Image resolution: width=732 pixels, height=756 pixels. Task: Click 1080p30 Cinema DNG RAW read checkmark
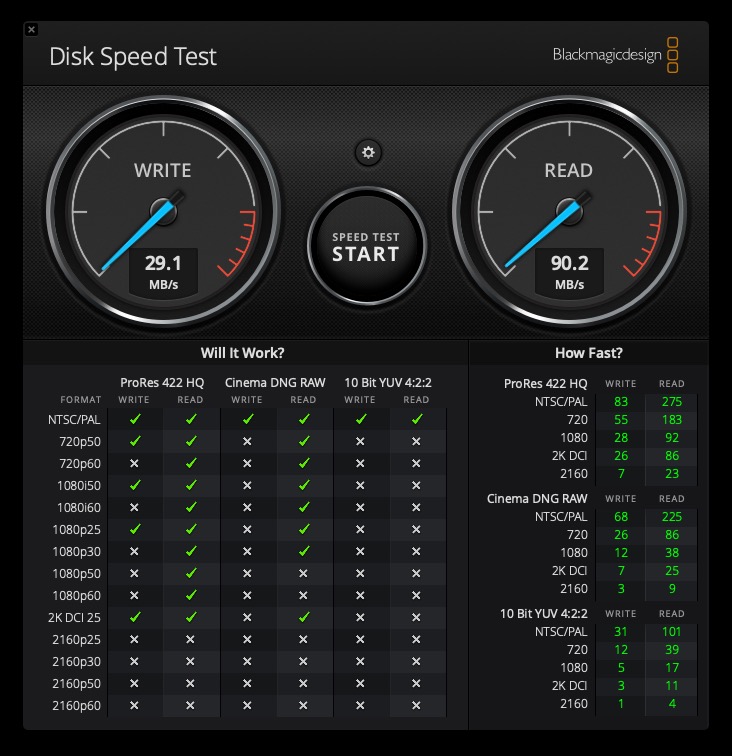click(x=303, y=551)
